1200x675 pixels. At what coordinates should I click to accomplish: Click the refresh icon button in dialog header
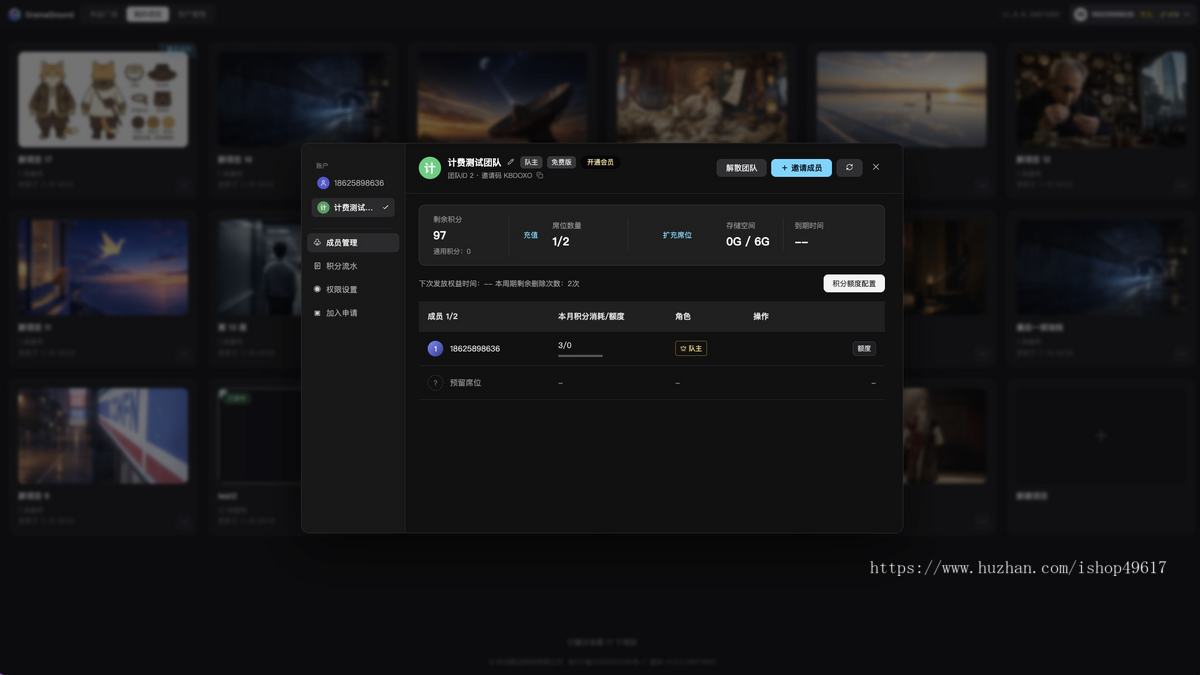click(x=849, y=168)
